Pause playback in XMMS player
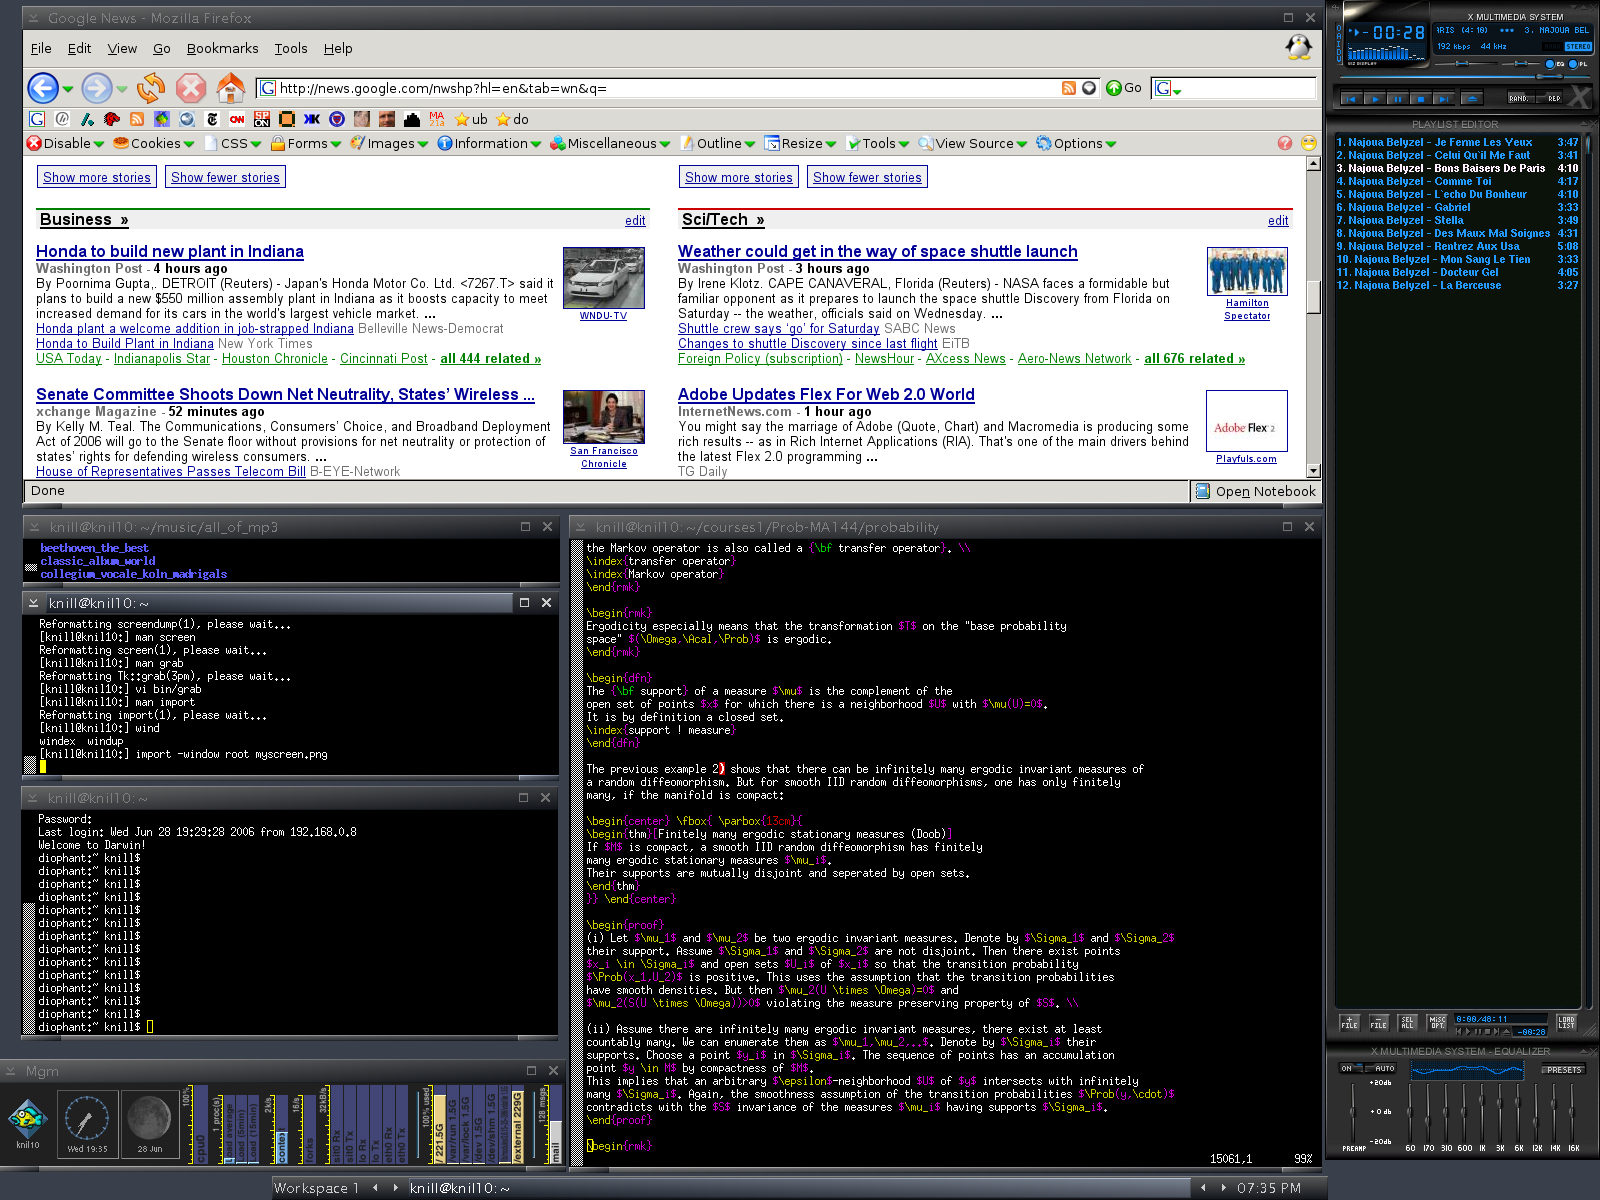The height and width of the screenshot is (1200, 1600). (x=1397, y=98)
